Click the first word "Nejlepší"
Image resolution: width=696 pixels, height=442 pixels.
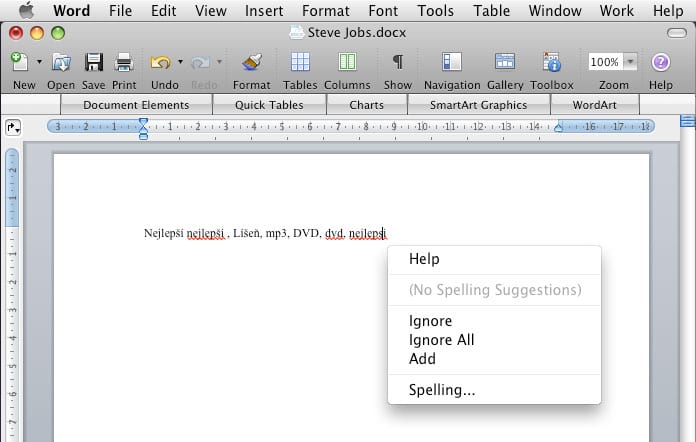[163, 233]
